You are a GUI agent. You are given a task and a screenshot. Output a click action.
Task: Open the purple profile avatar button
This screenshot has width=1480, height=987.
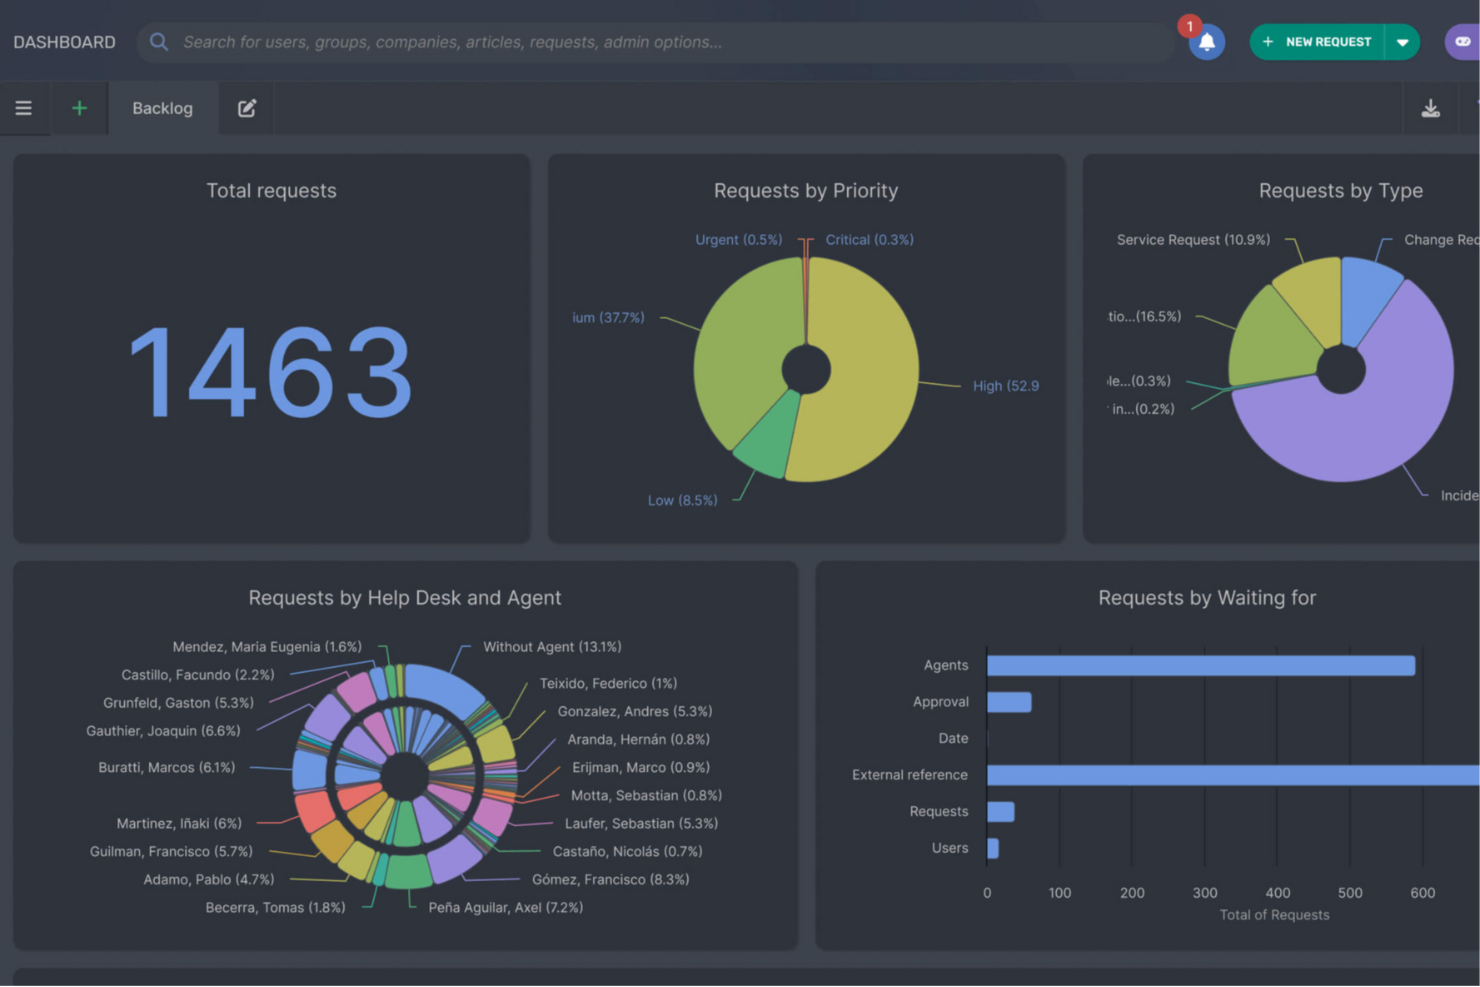(1463, 41)
